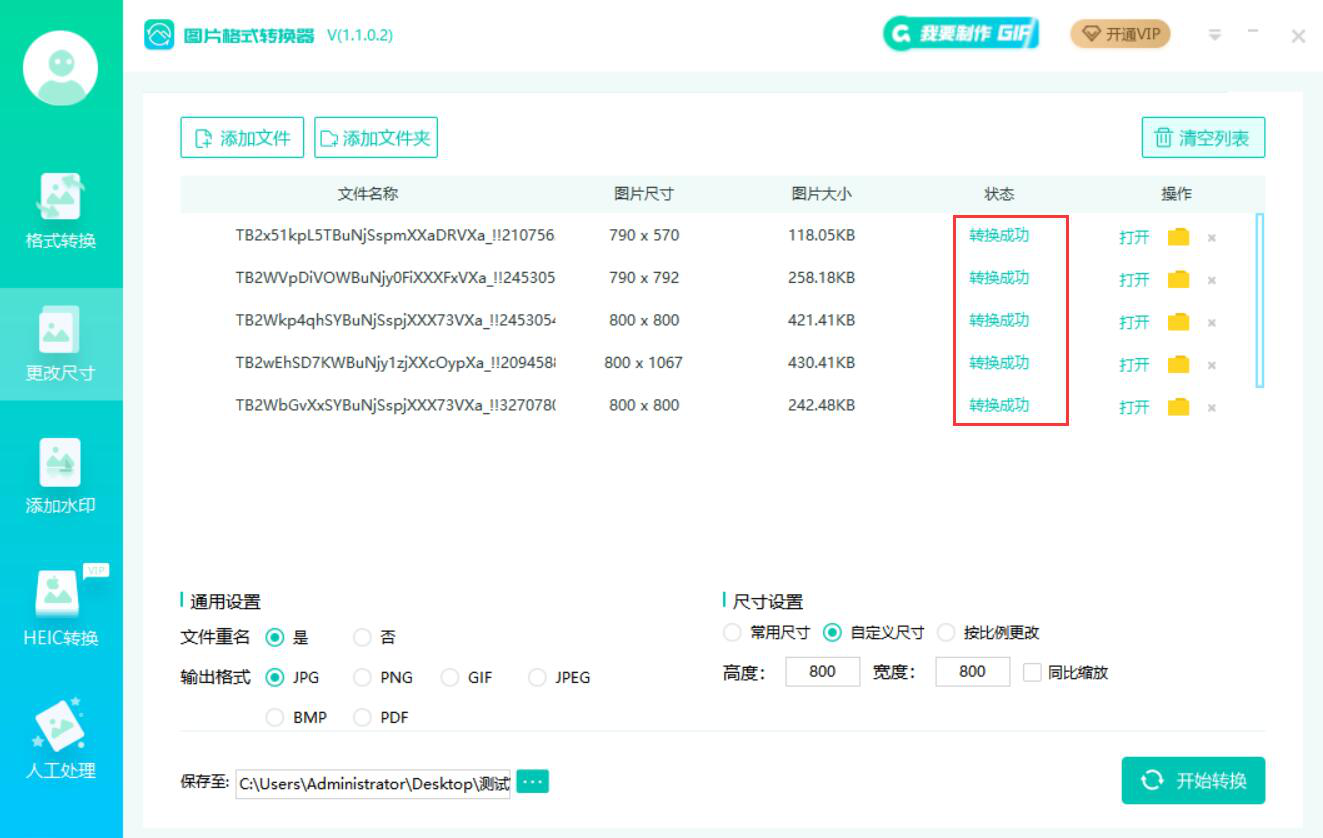Screen dimensions: 1323x838
Task: Select the file starting with TB2WbGvXxSY
Action: pos(395,406)
